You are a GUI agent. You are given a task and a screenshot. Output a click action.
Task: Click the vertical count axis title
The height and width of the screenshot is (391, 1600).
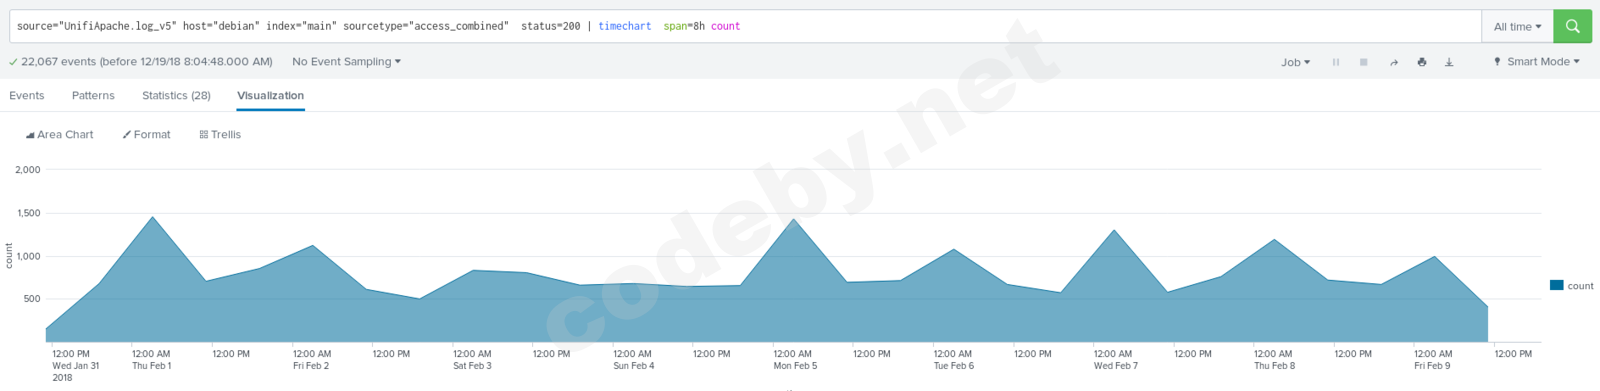click(9, 256)
